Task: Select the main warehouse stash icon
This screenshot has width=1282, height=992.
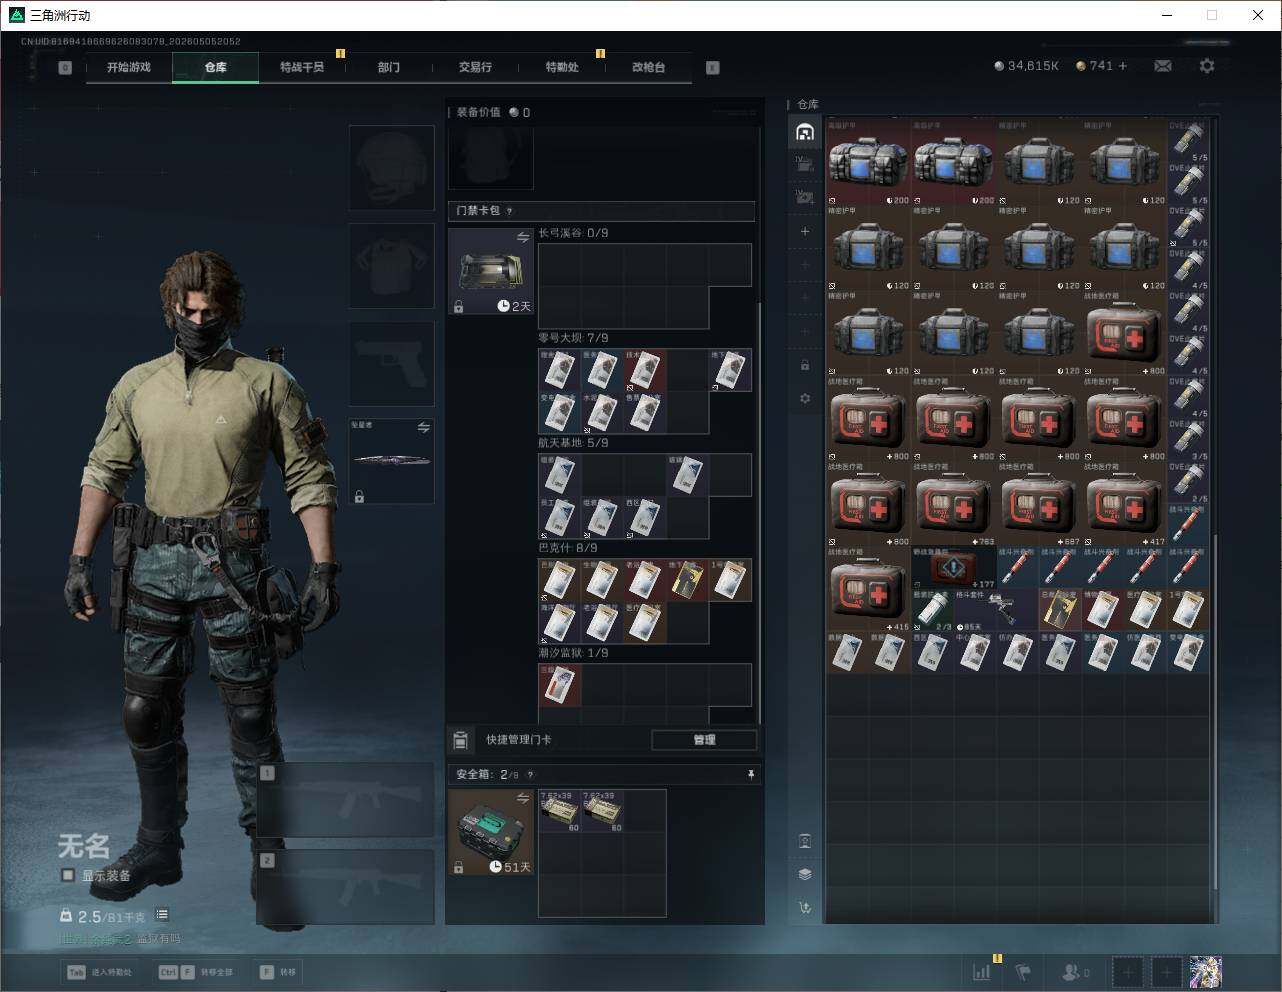Action: click(x=805, y=132)
